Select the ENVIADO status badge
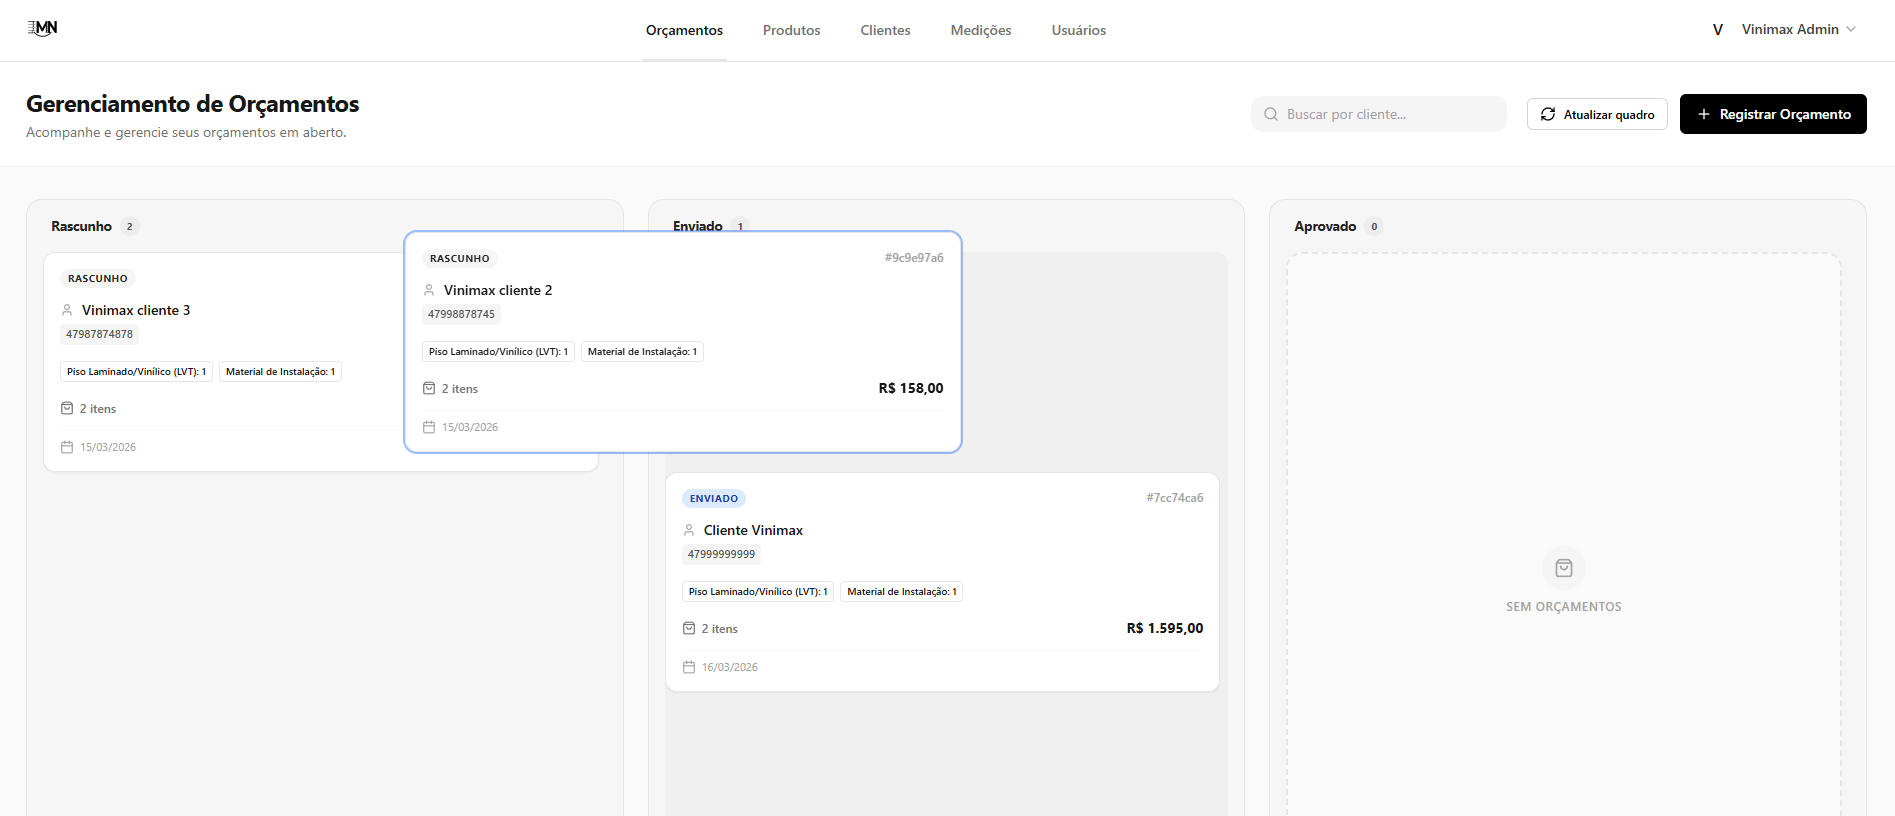The height and width of the screenshot is (816, 1895). tap(714, 498)
